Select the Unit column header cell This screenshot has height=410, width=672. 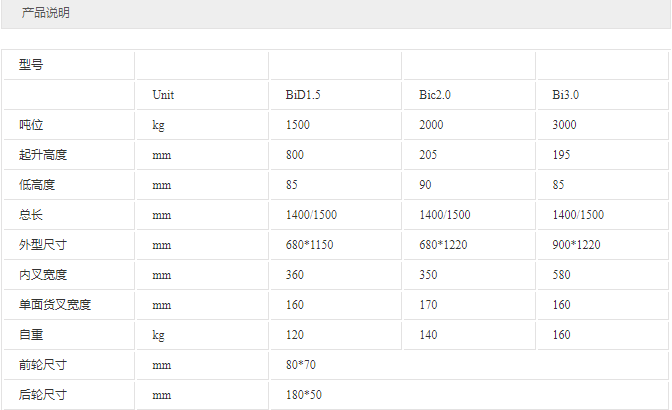tap(163, 95)
